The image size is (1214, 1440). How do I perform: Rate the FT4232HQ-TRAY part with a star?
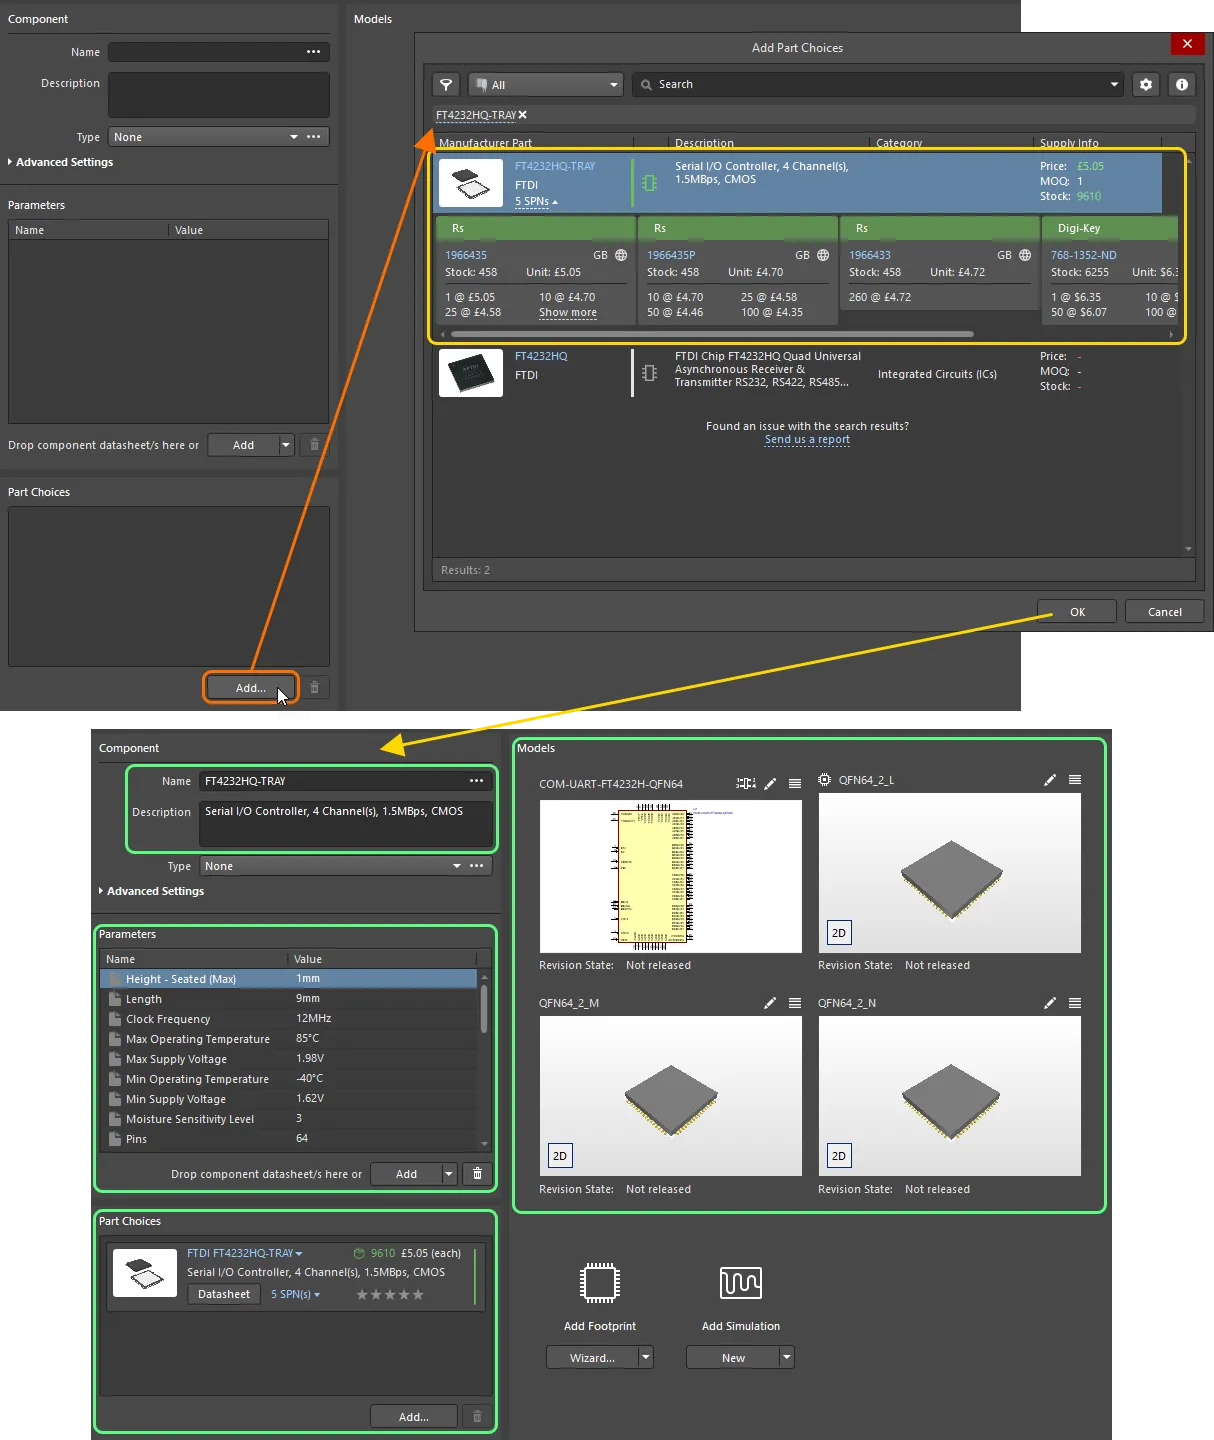389,1293
